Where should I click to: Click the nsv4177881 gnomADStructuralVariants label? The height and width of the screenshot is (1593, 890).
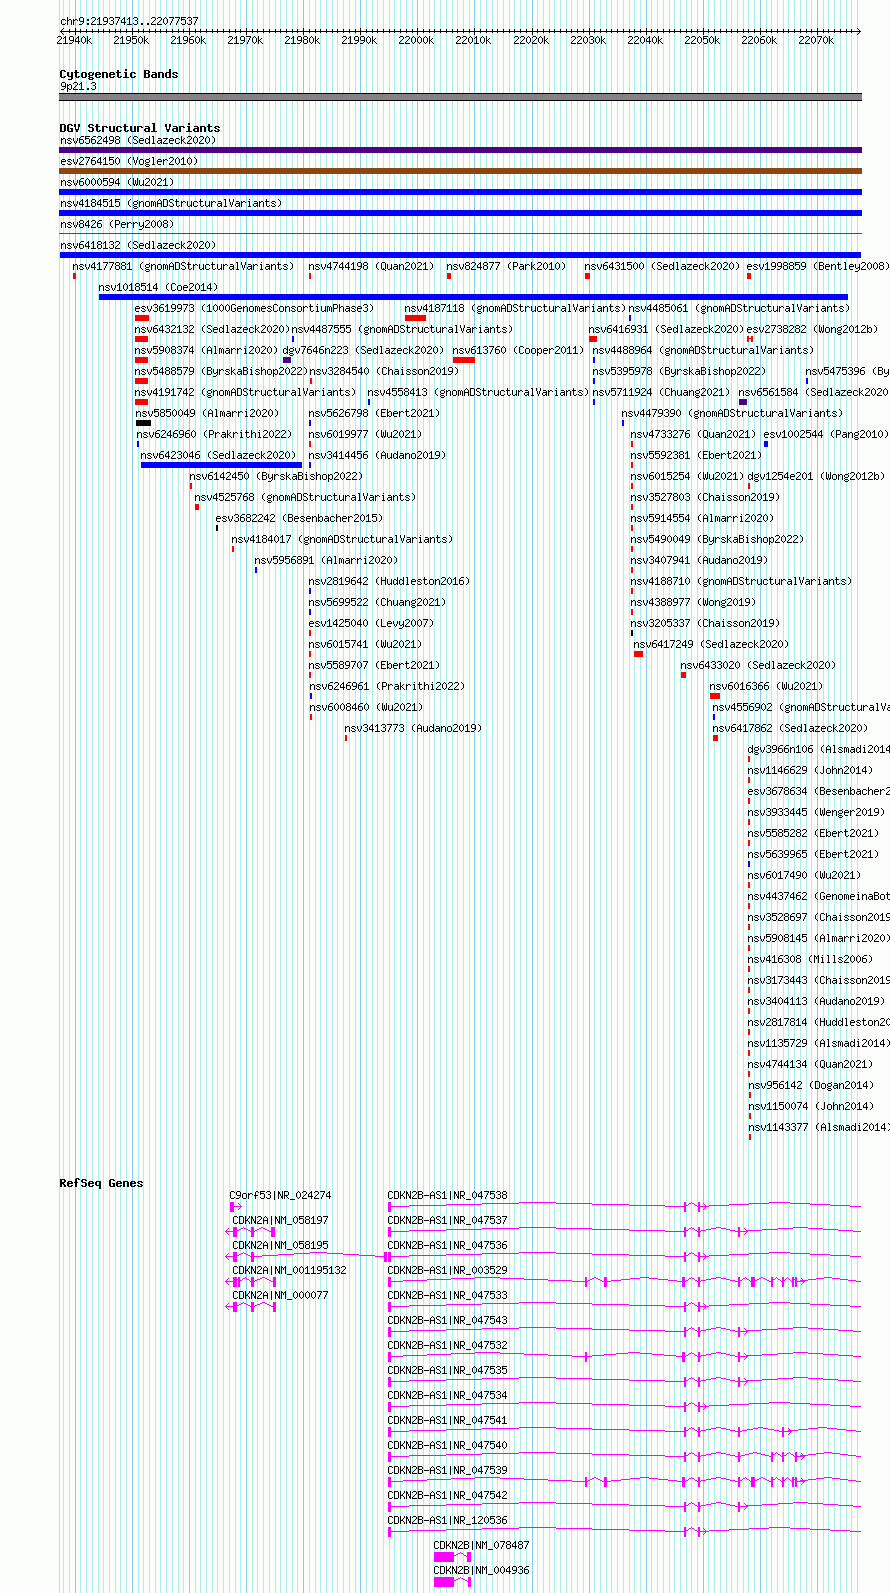coord(183,266)
